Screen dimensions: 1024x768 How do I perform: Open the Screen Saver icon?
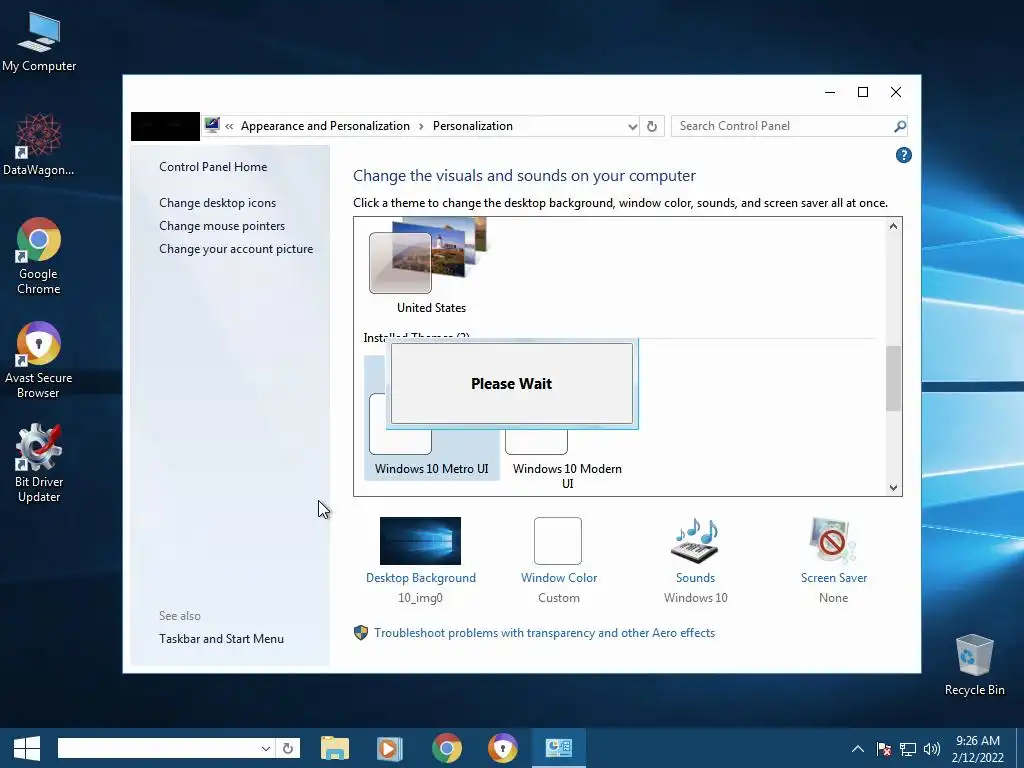[x=833, y=541]
